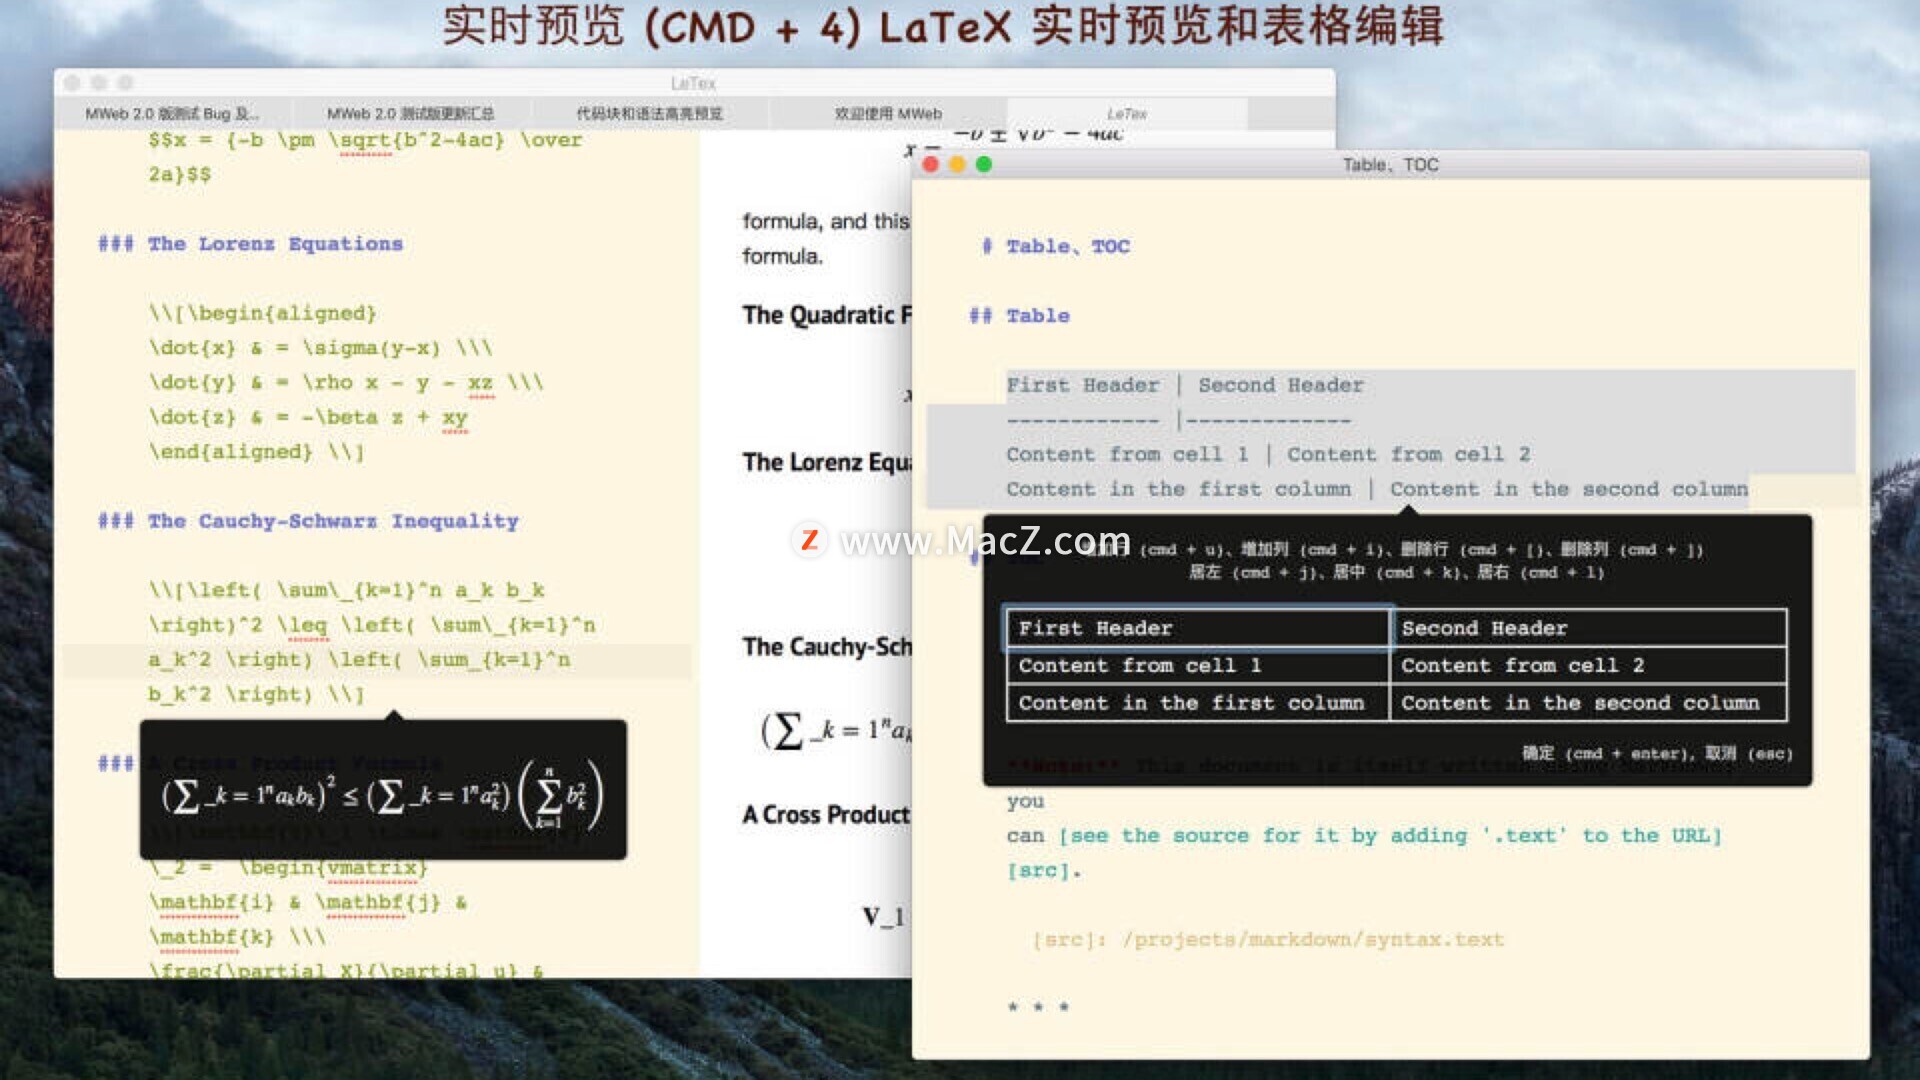Click 'The Lorenz Equ' preview heading
This screenshot has width=1920, height=1080.
pos(827,462)
